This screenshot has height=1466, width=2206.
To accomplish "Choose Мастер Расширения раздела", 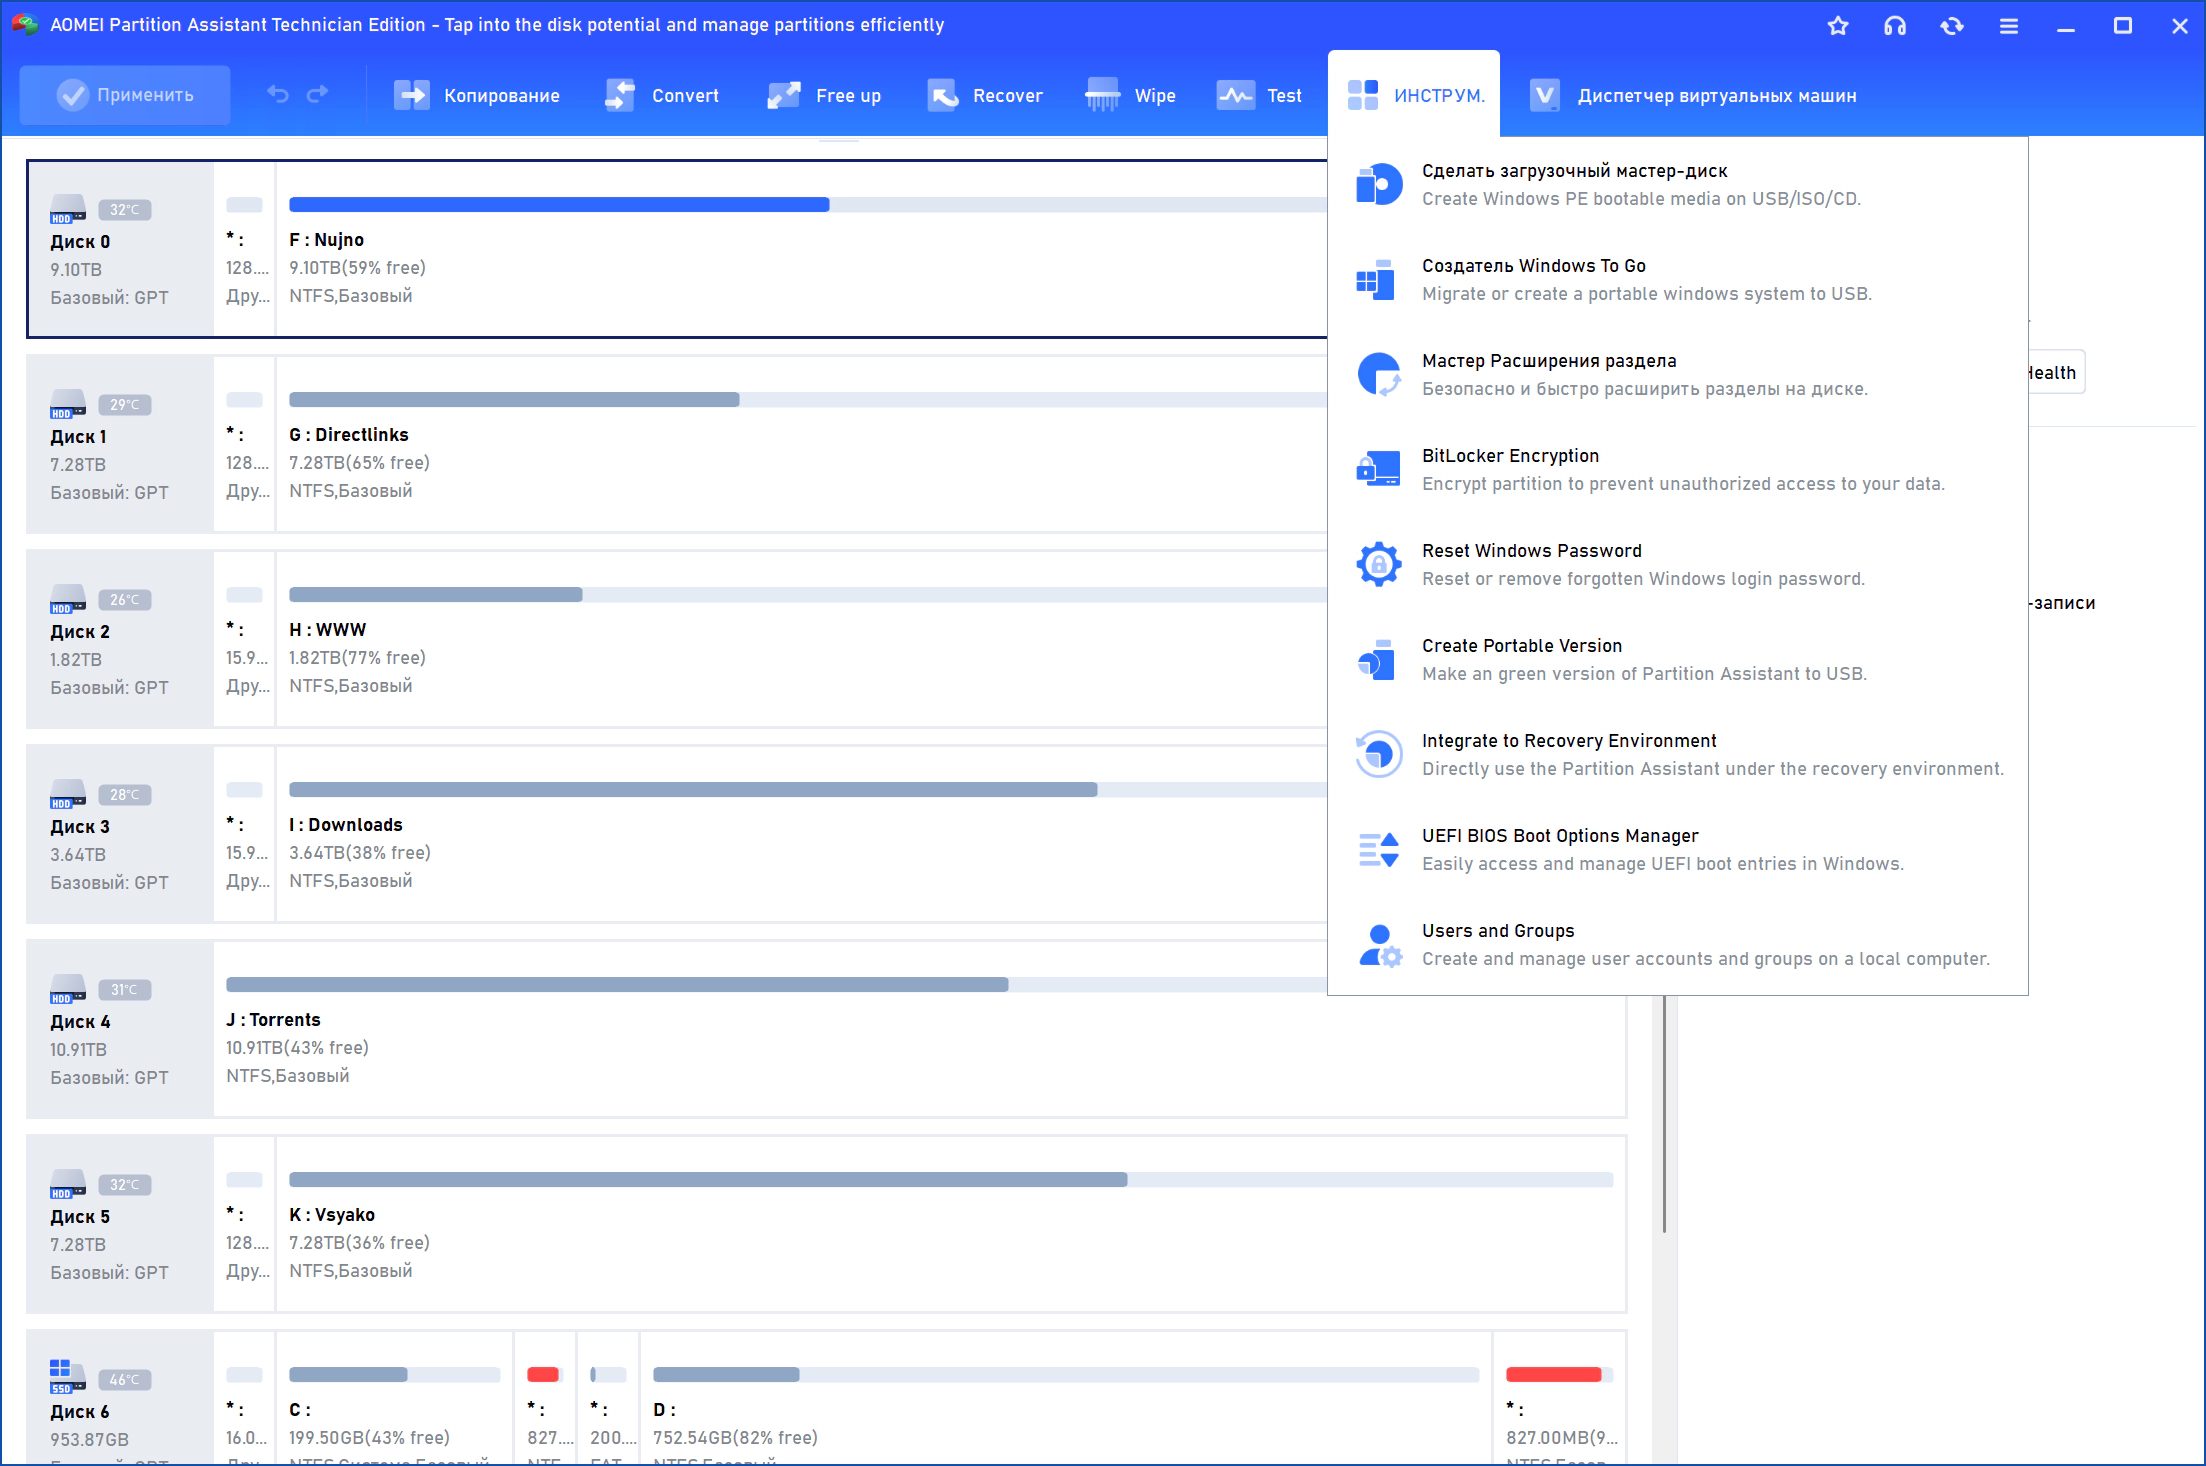I will pos(1678,375).
